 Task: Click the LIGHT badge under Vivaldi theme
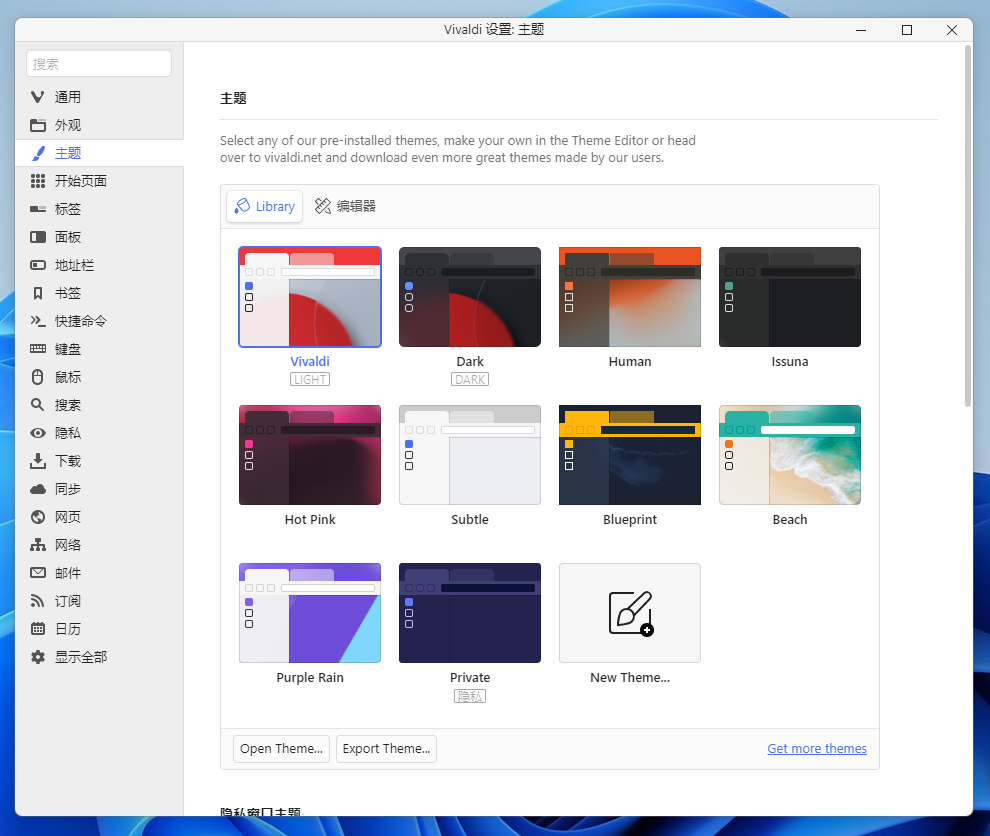coord(310,379)
